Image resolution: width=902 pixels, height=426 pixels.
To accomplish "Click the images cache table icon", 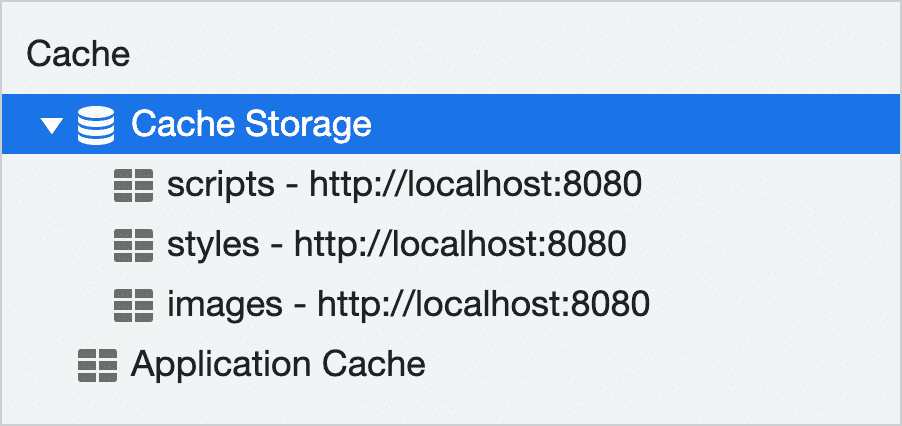I will tap(132, 303).
